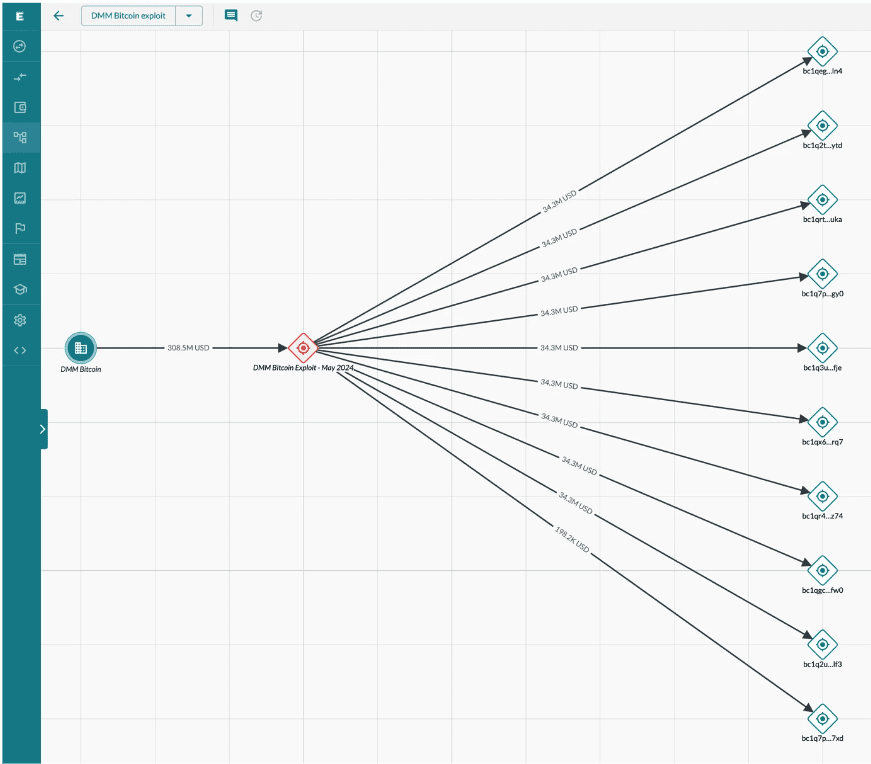Click the history refresh clock icon
The image size is (871, 764).
pos(256,16)
